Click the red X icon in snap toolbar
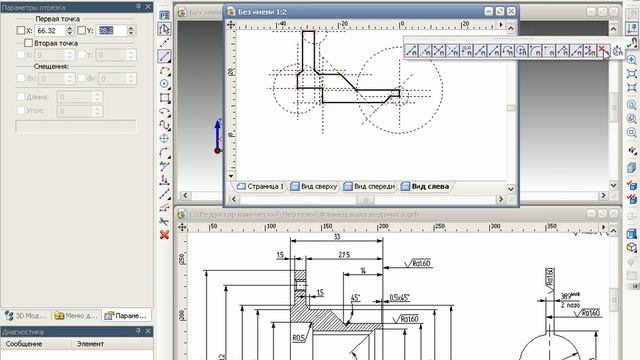Screen dimensions: 640x360 point(603,51)
